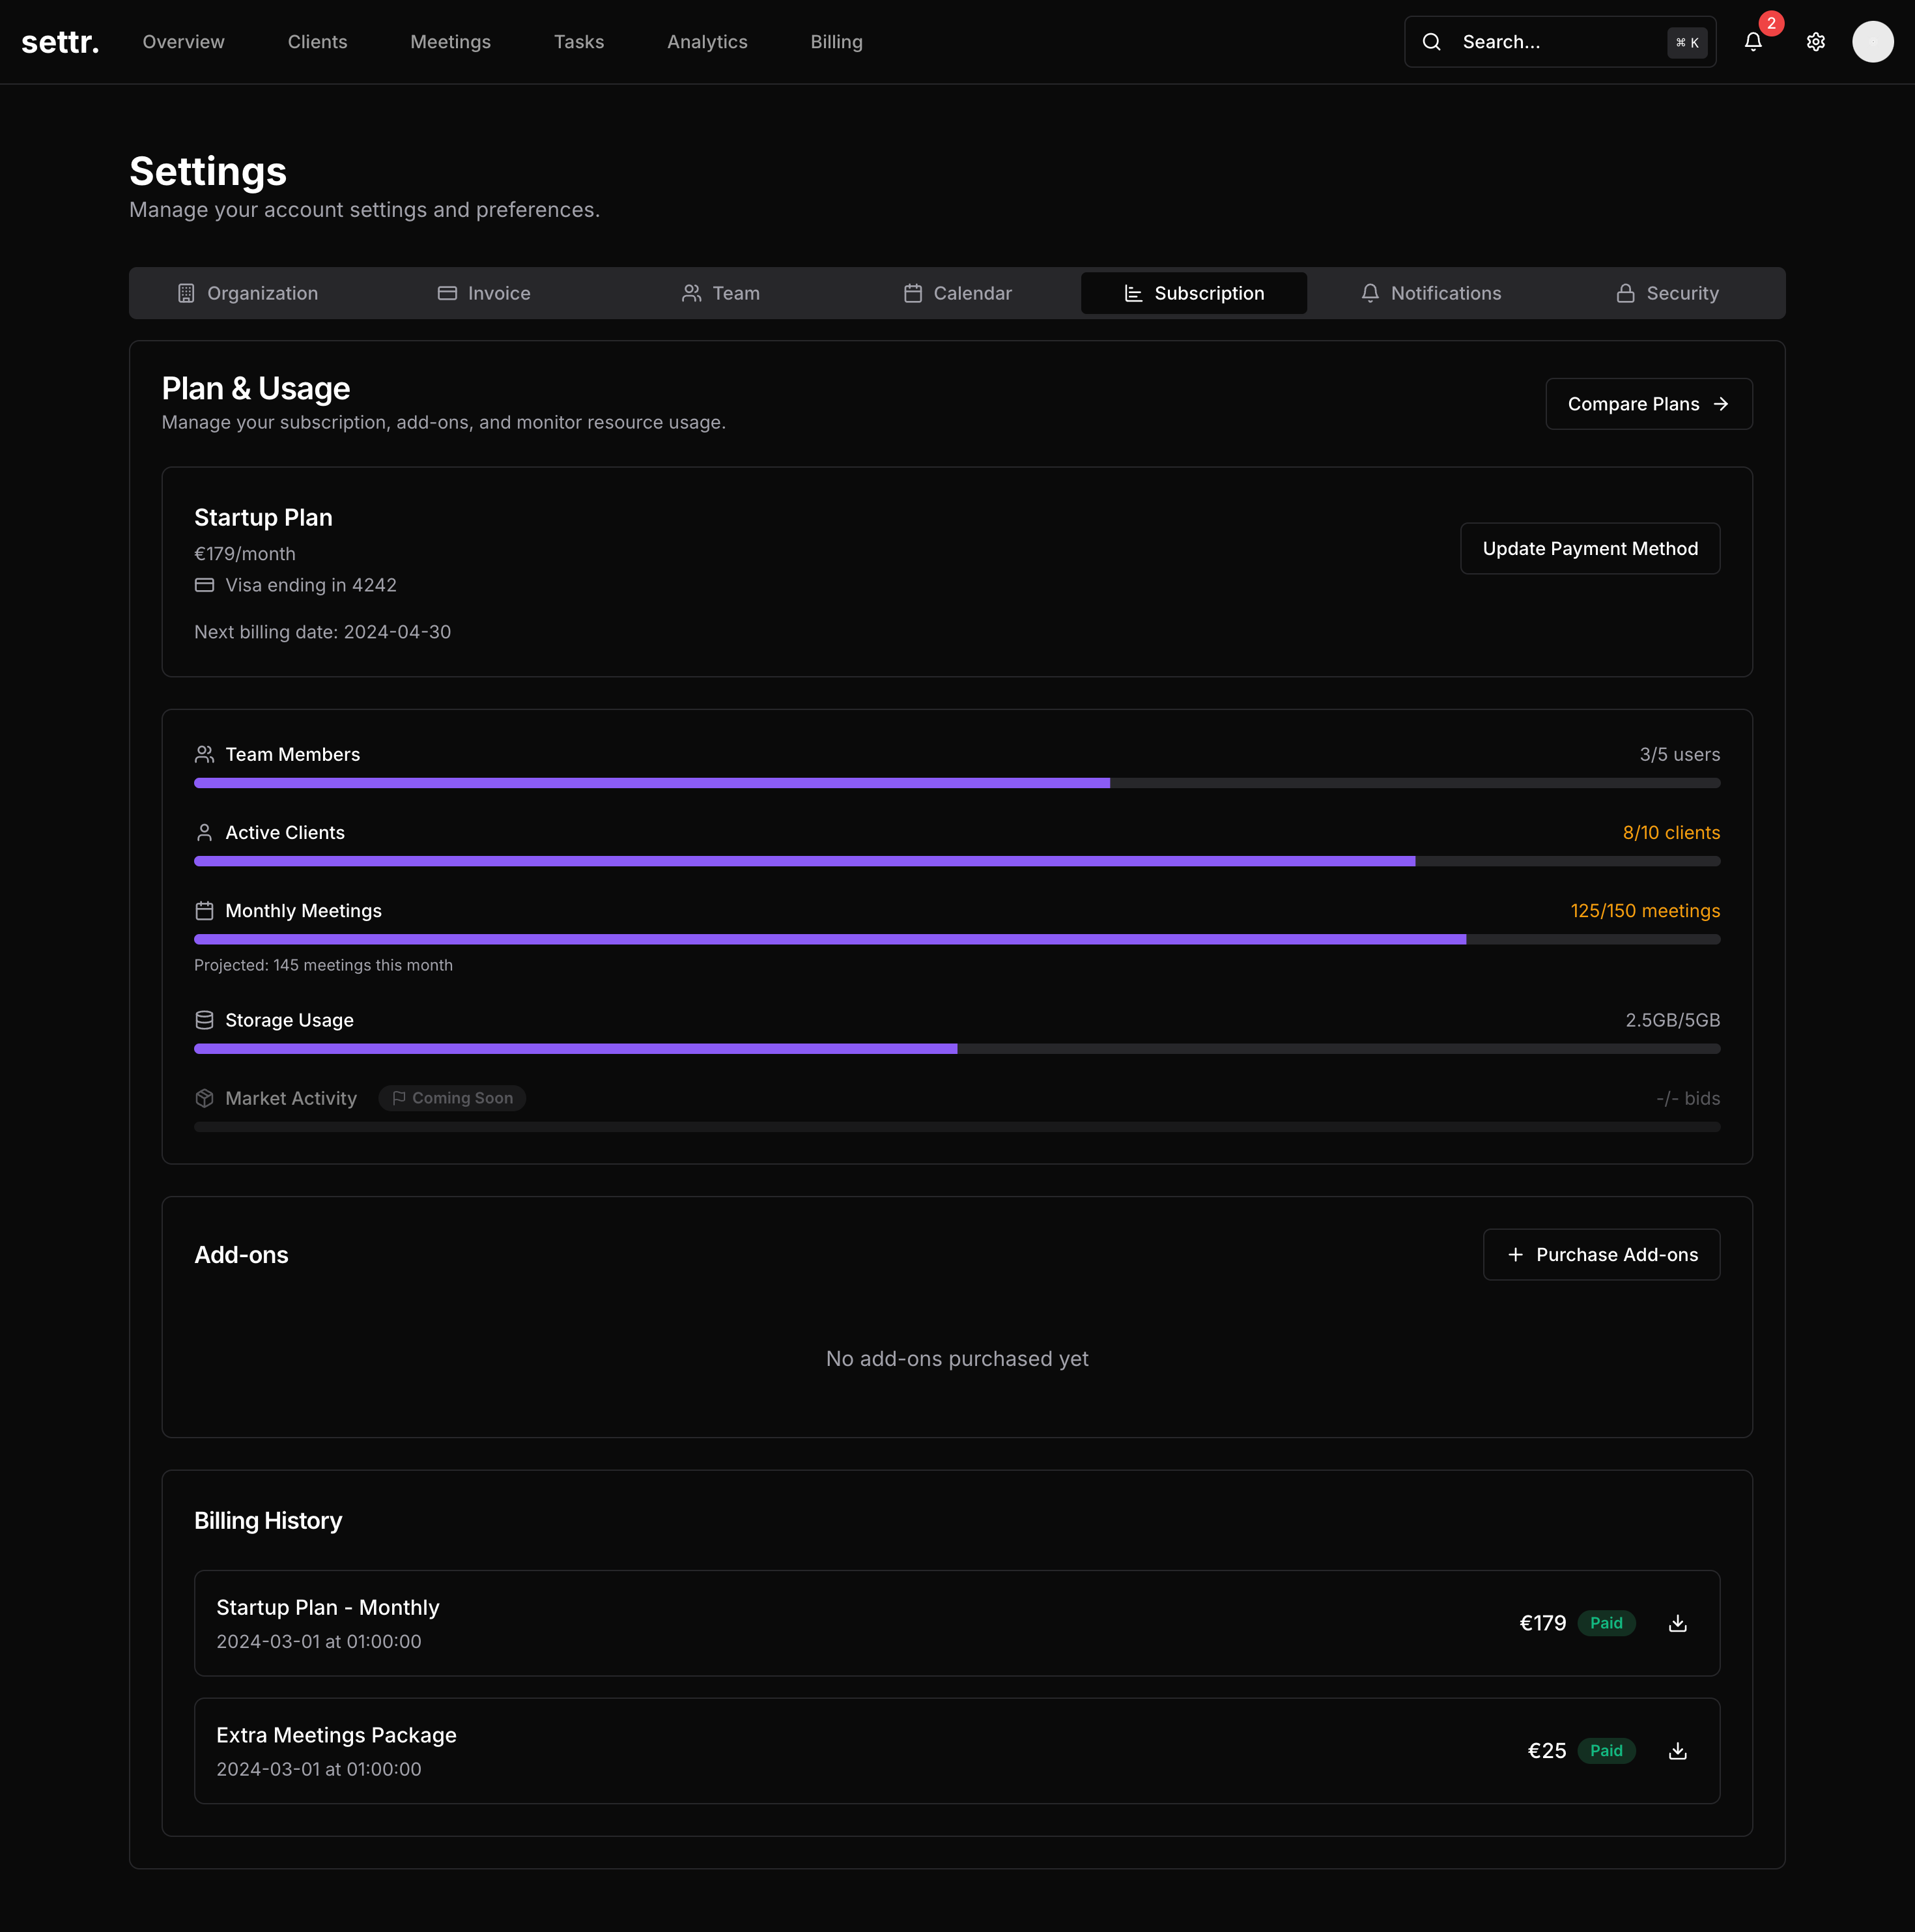
Task: Click the Monthly Meetings calendar icon
Action: pos(204,911)
